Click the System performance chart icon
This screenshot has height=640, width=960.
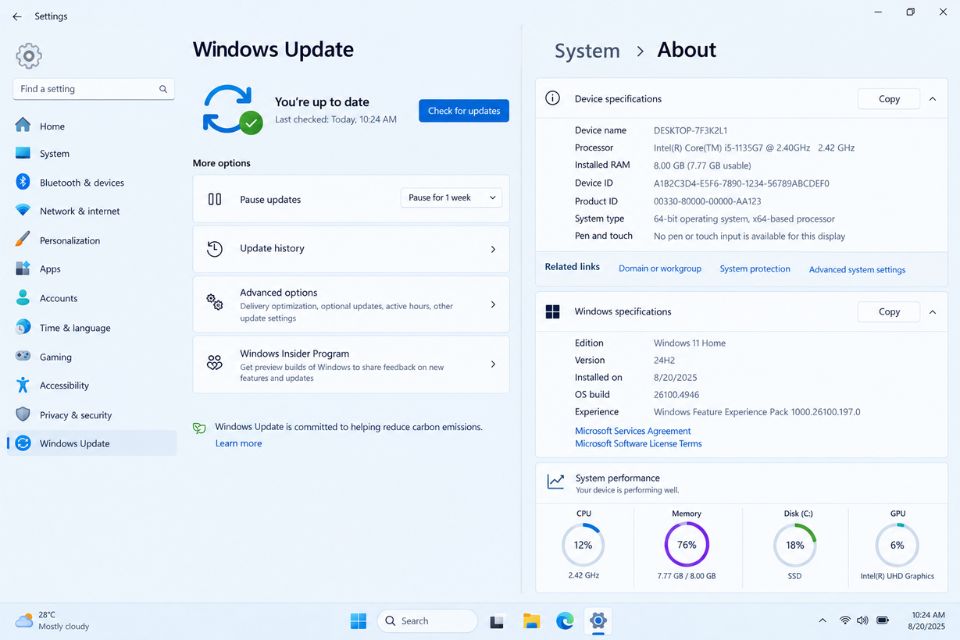(x=555, y=481)
